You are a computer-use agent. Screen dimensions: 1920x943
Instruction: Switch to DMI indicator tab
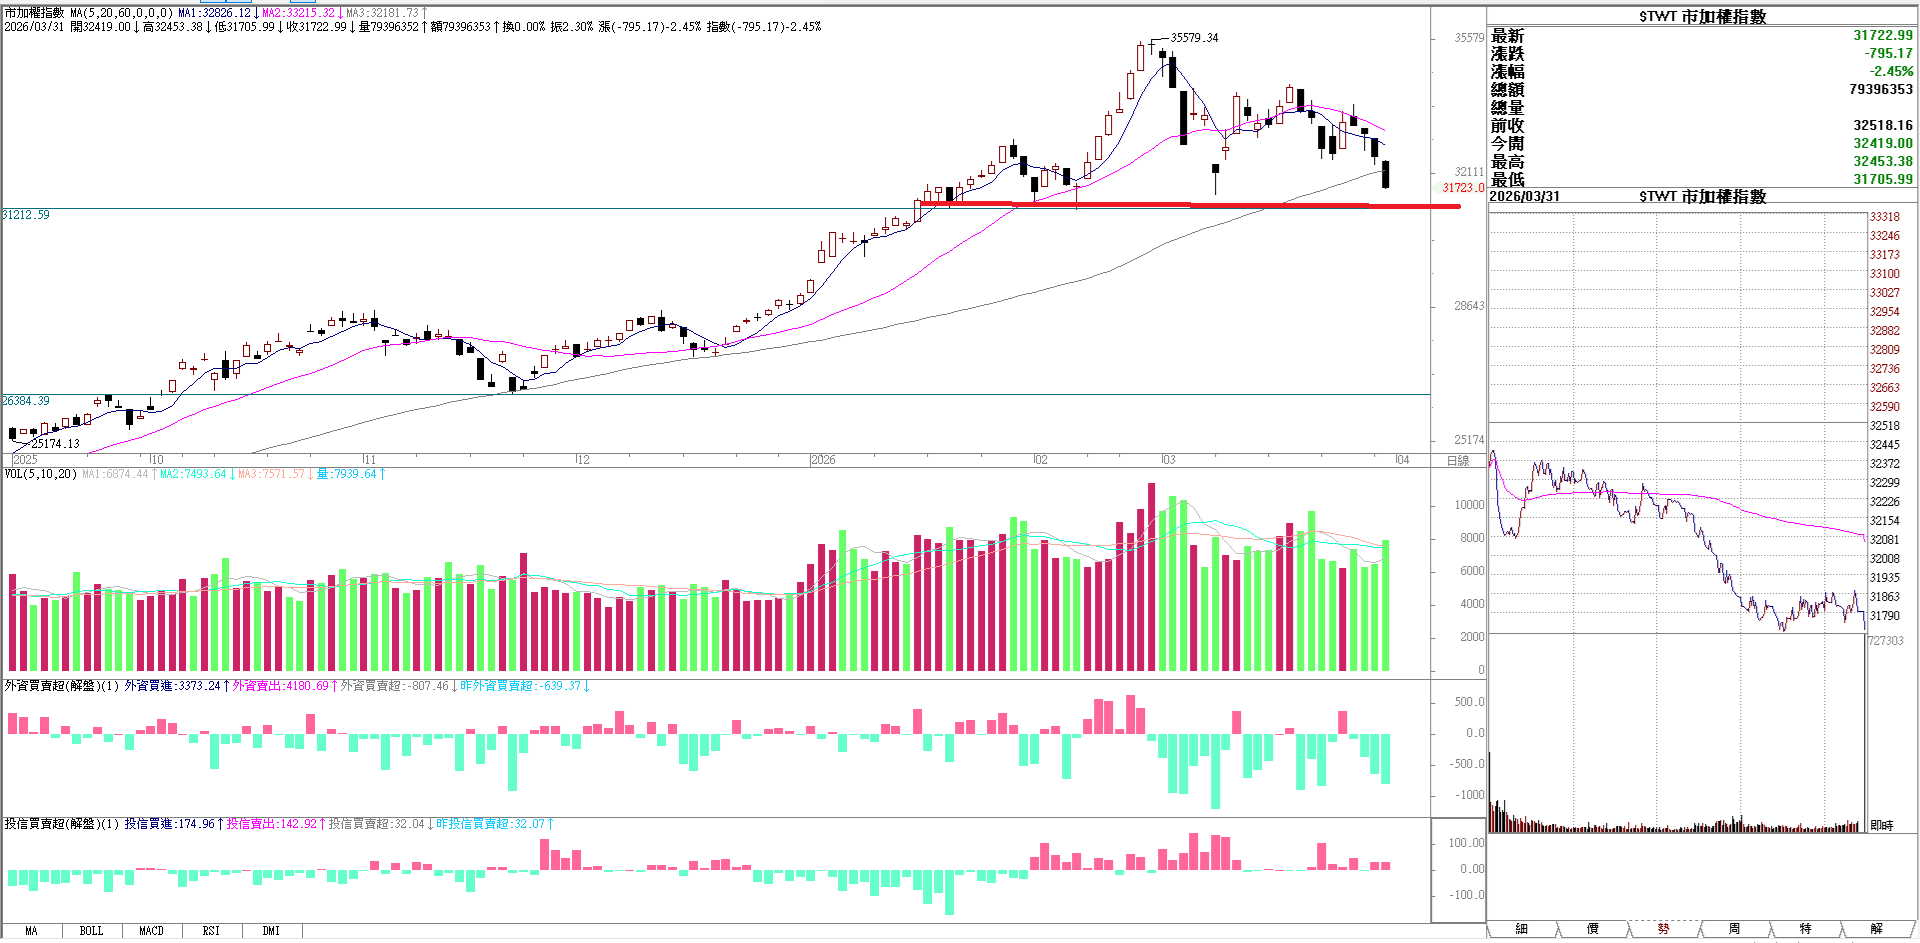point(271,931)
